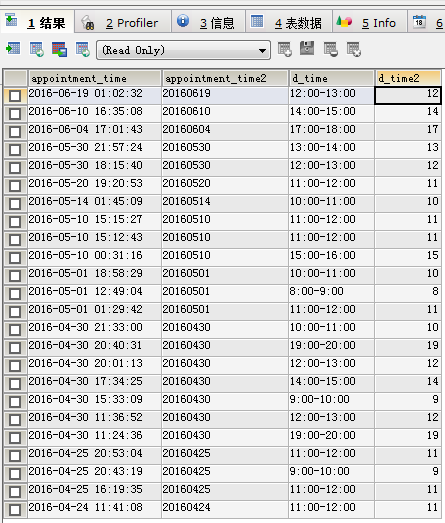This screenshot has width=445, height=523.
Task: Tick checkbox for 2016-05-30 18:15:40 row
Action: [x=15, y=168]
